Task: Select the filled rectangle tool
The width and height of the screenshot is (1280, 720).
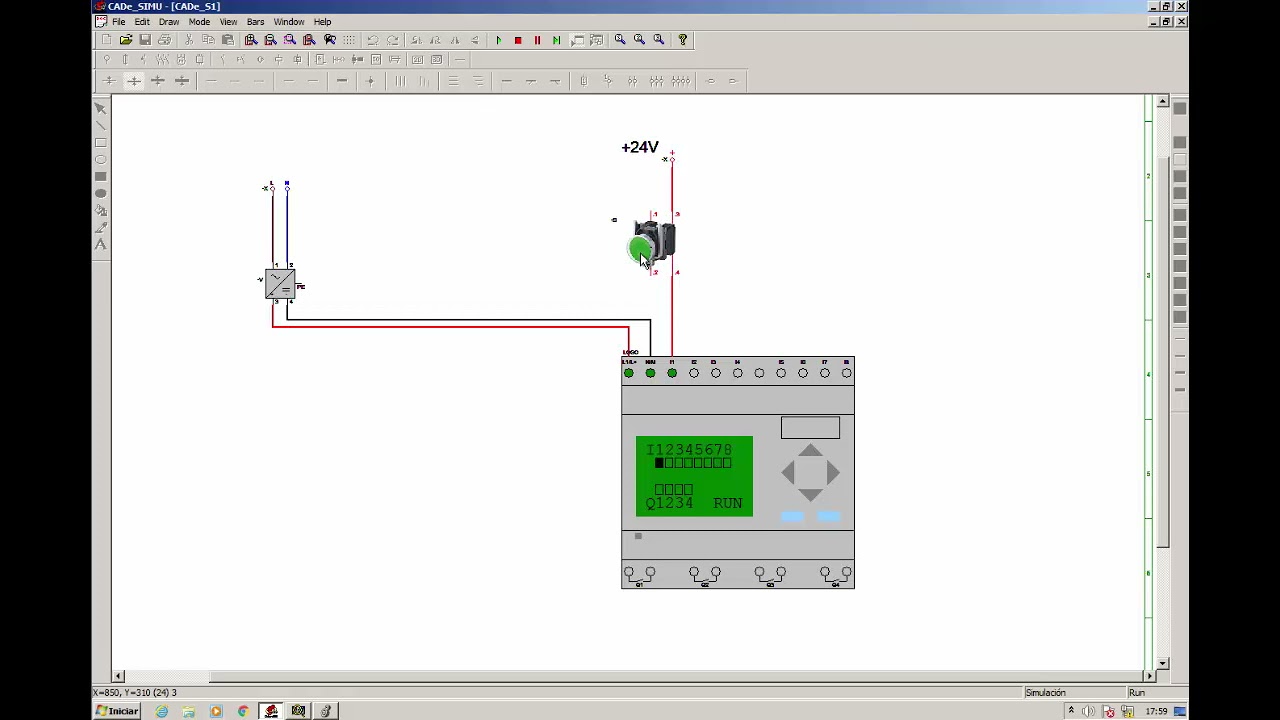Action: 101,176
